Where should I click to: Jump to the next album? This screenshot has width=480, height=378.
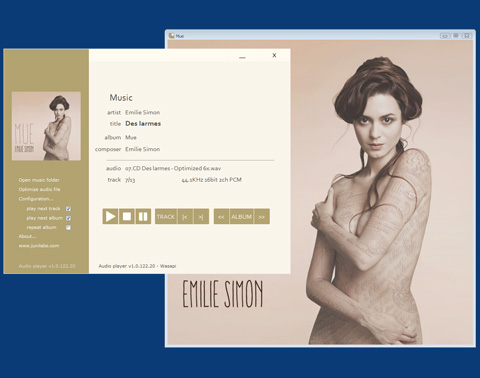(262, 217)
